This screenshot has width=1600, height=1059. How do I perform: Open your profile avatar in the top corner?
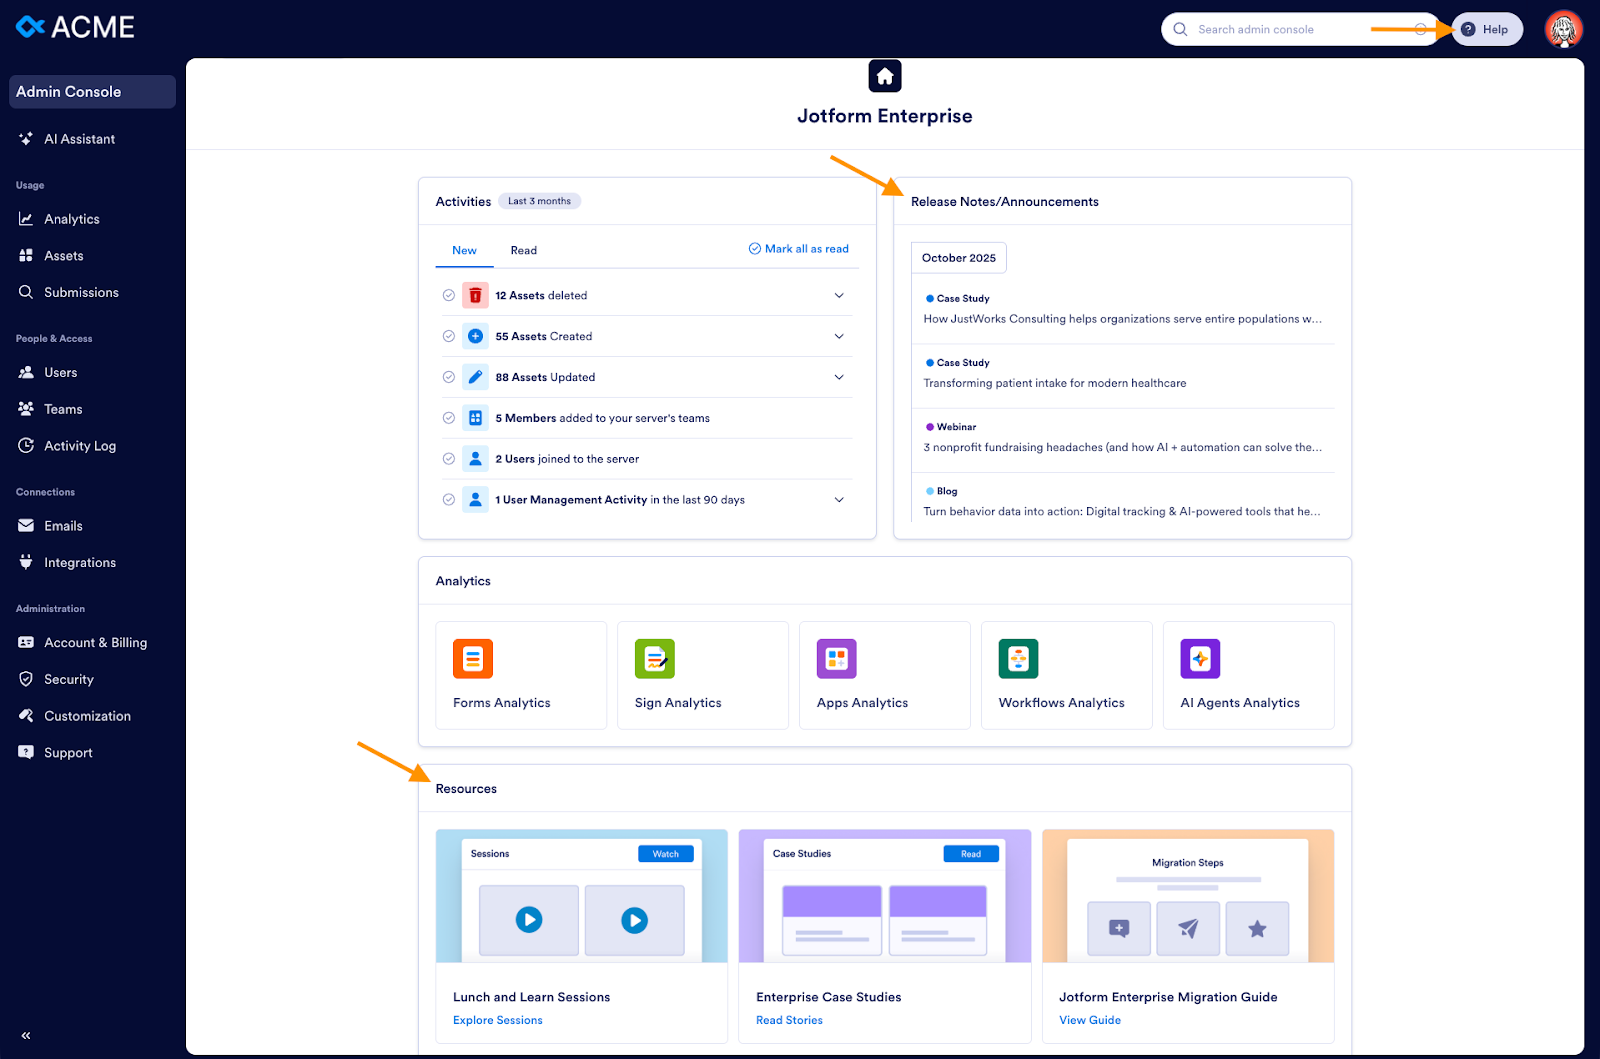[1562, 29]
